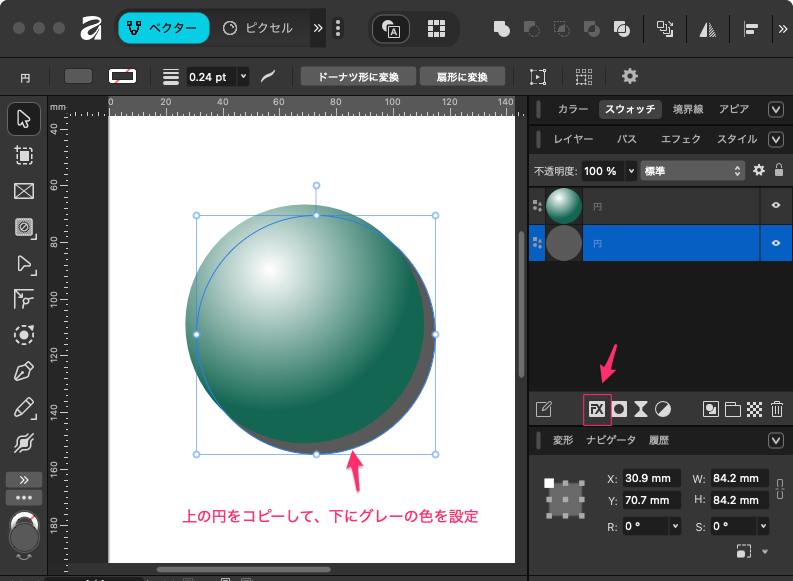This screenshot has height=581, width=793.
Task: Click the Add boolean operation icon
Action: 502,29
